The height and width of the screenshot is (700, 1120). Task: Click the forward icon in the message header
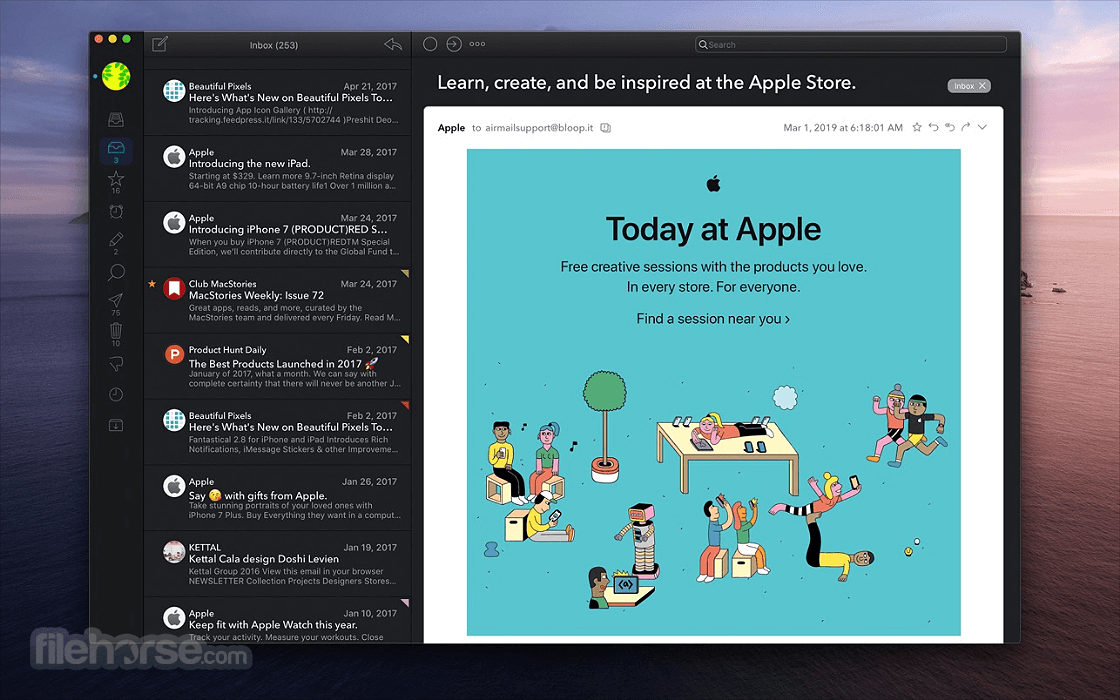(966, 127)
